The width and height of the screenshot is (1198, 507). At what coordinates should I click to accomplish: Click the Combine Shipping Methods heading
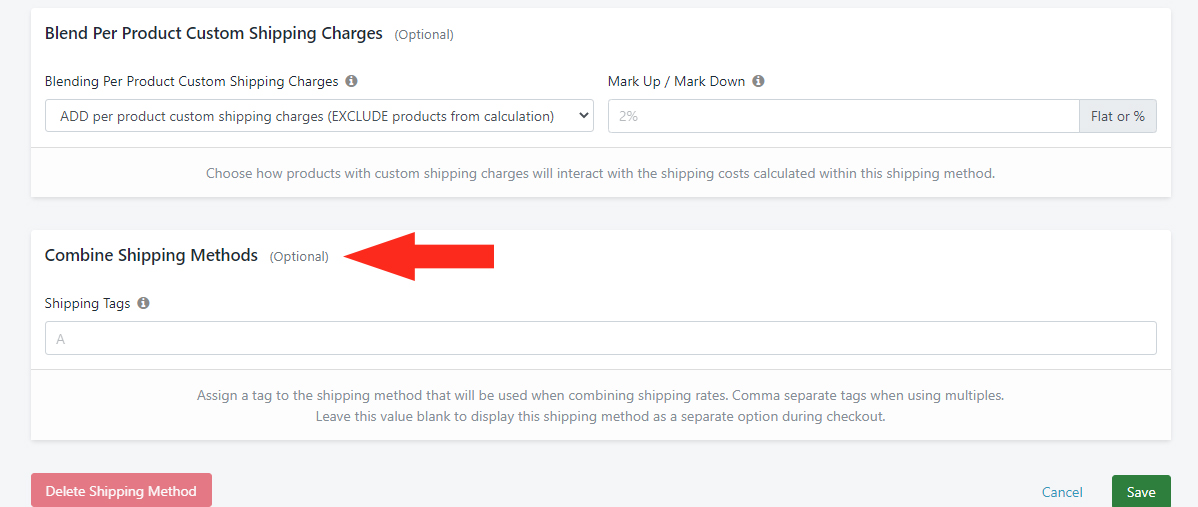[151, 255]
